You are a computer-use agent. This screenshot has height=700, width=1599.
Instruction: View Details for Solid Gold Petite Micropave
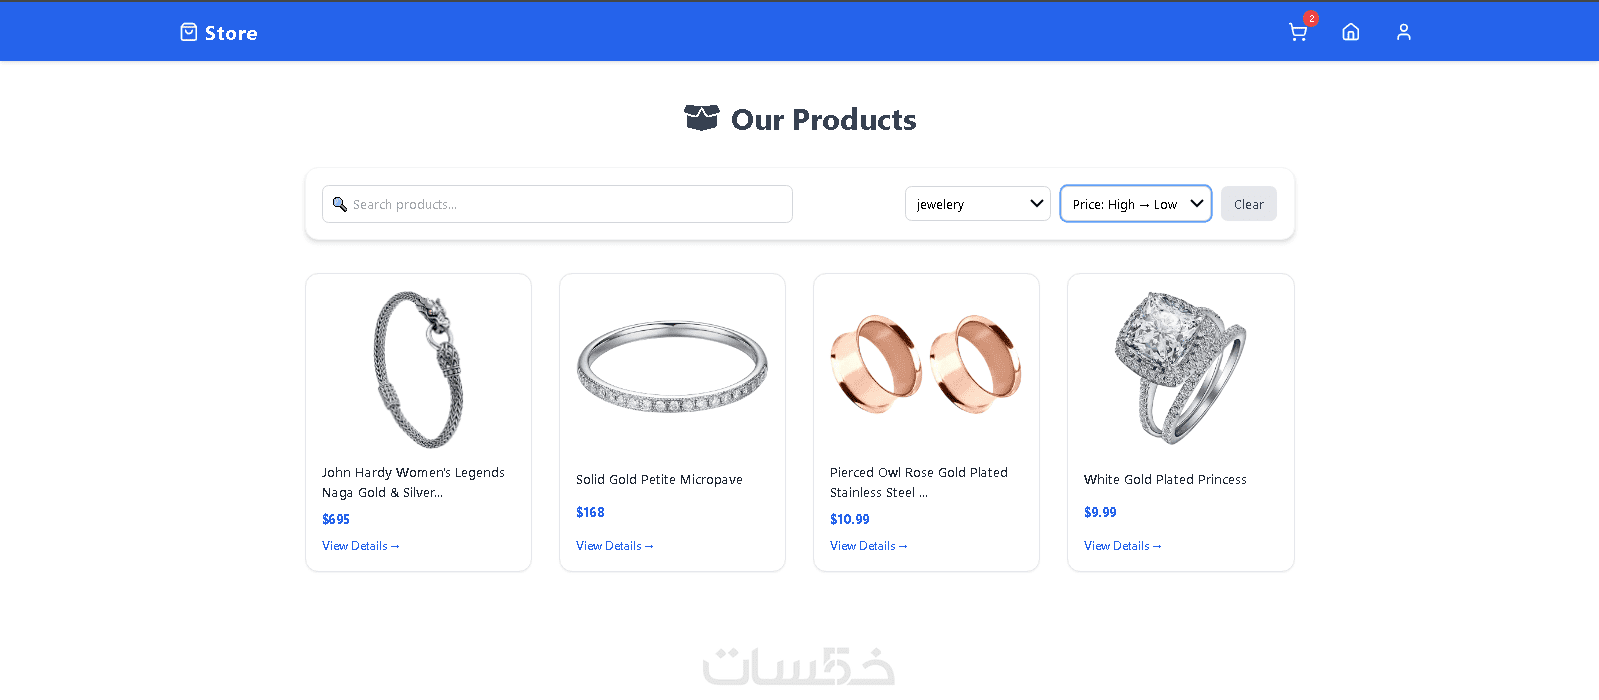click(x=615, y=546)
